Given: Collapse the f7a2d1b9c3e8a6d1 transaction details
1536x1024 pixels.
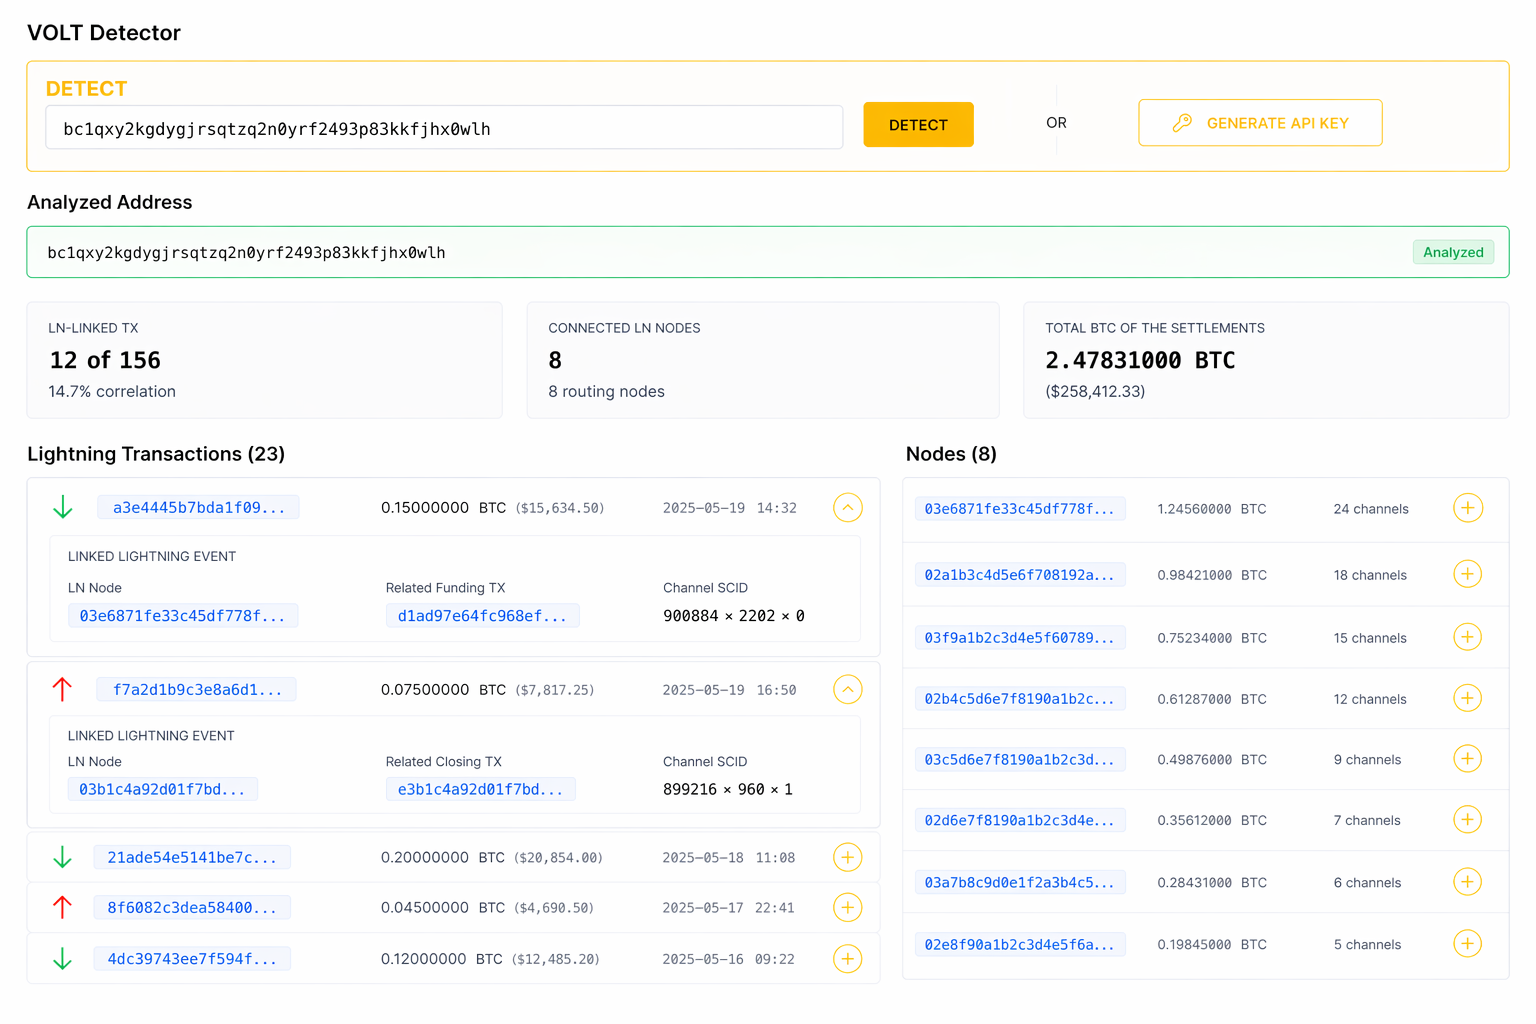Looking at the screenshot, I should [848, 689].
